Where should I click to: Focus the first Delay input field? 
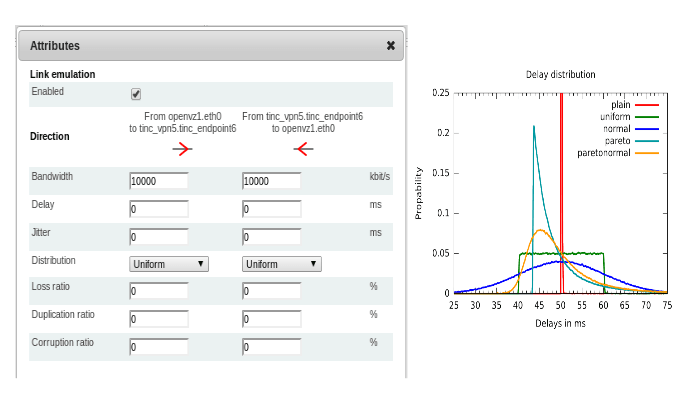pyautogui.click(x=159, y=209)
